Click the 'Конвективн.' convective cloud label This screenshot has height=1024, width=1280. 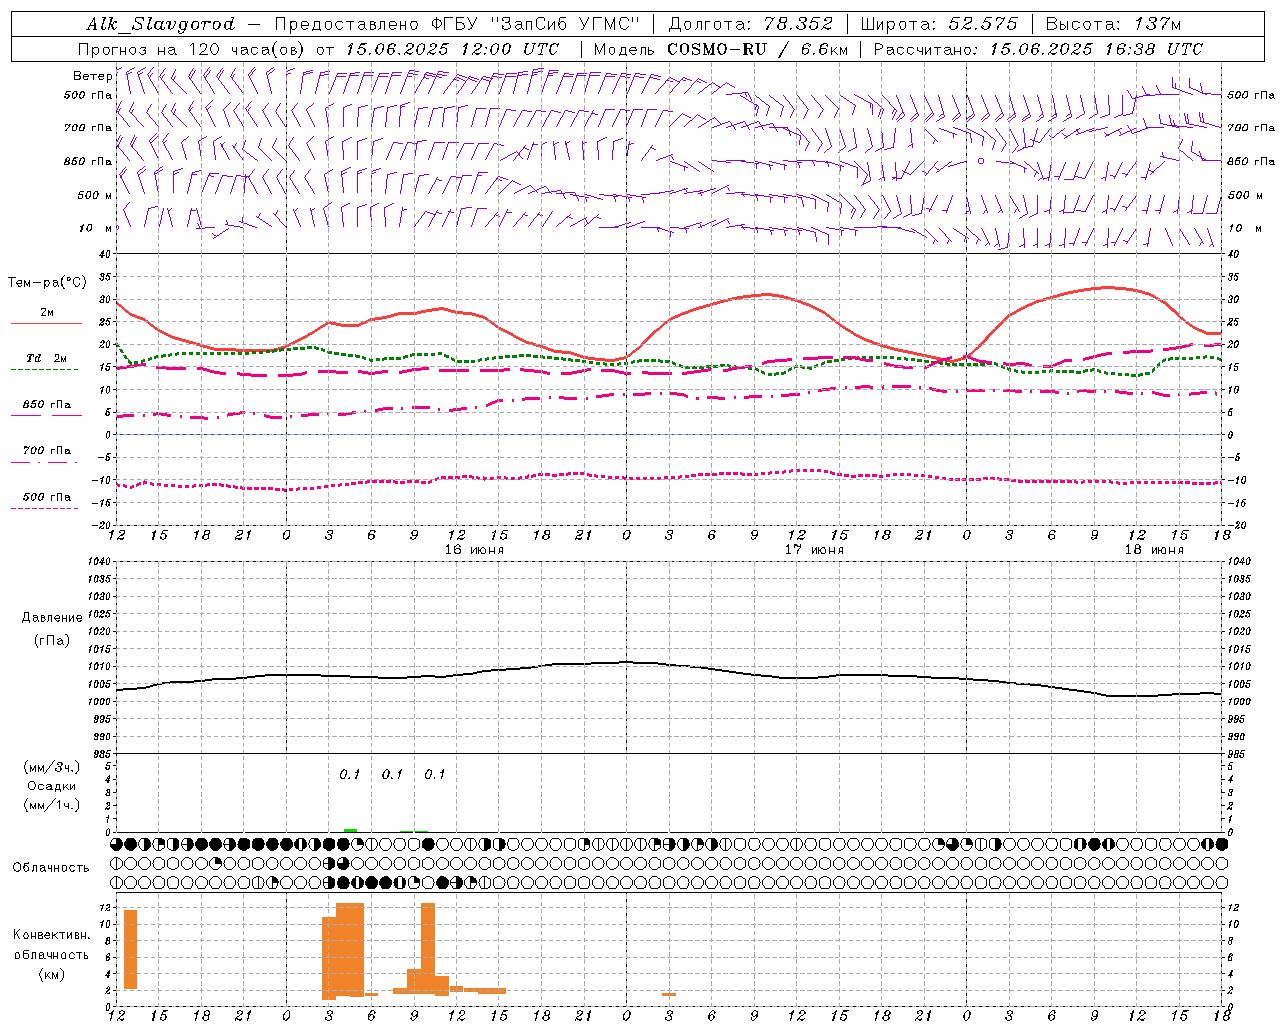51,935
